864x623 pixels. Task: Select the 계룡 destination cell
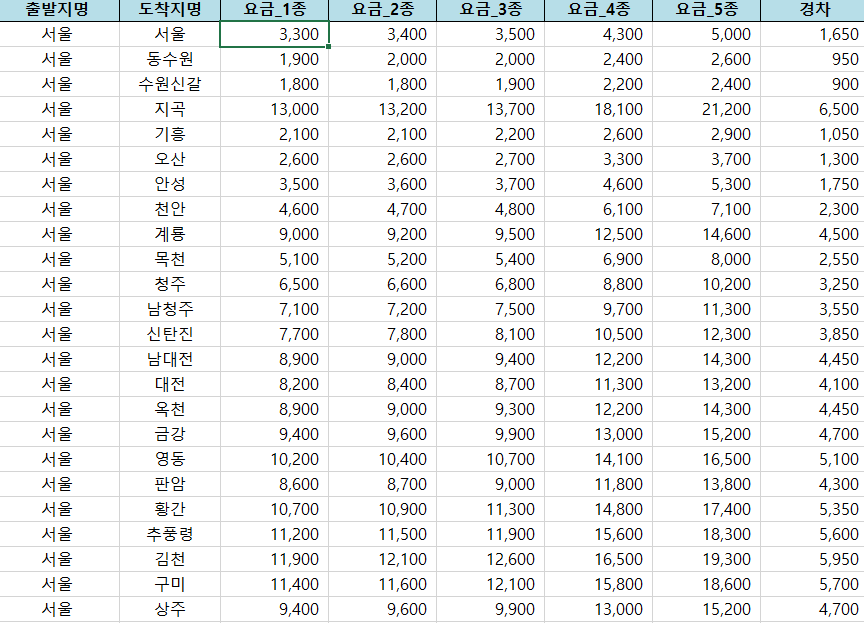click(x=170, y=234)
